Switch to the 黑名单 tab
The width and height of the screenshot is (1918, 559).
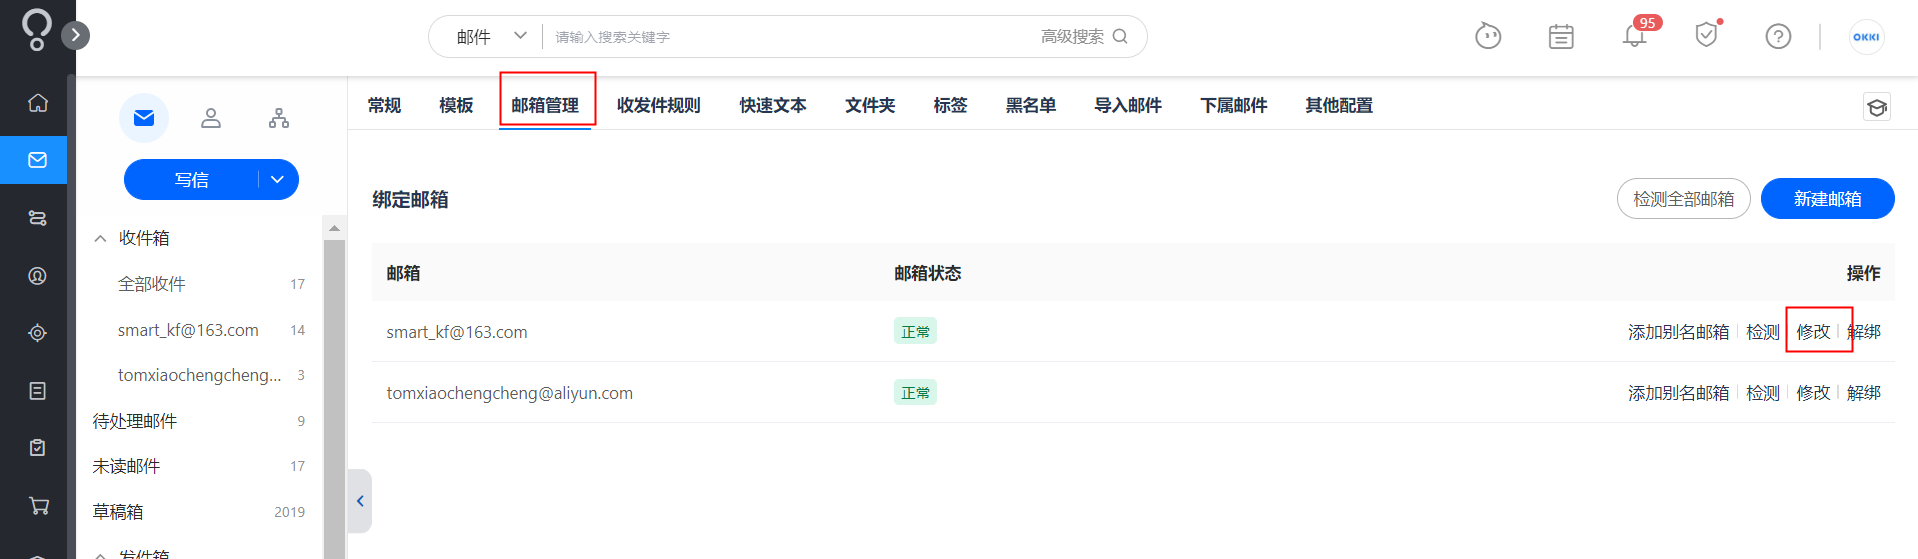1031,105
